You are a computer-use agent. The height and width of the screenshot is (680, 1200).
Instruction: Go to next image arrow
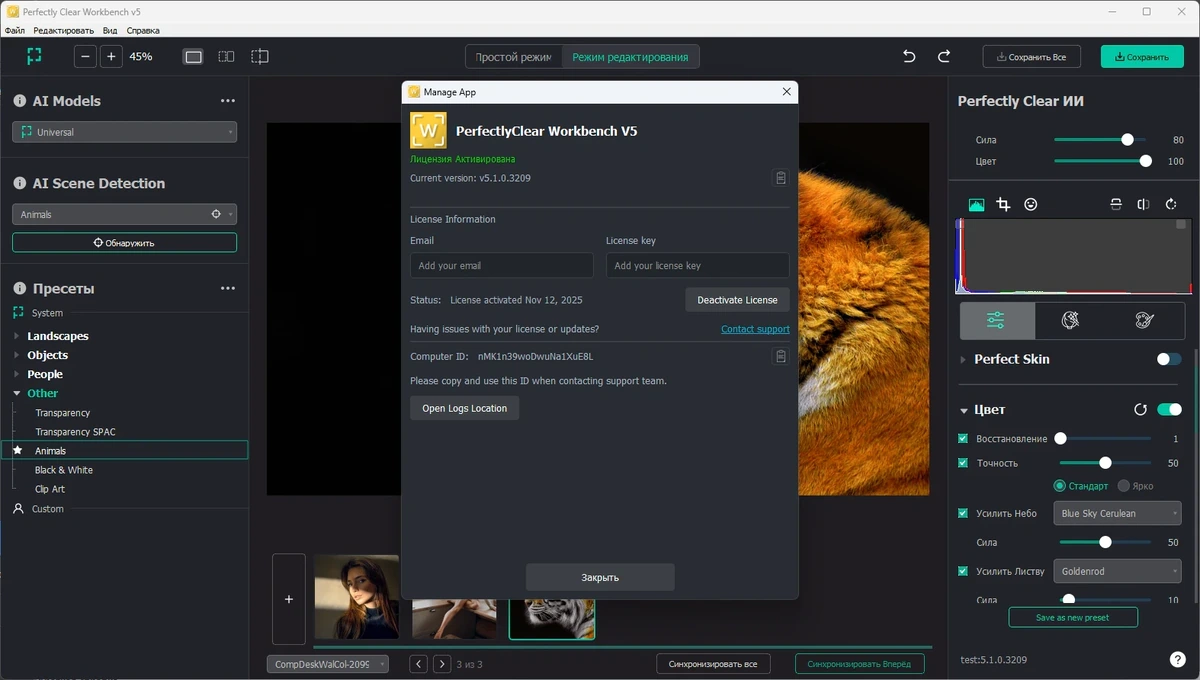[441, 664]
